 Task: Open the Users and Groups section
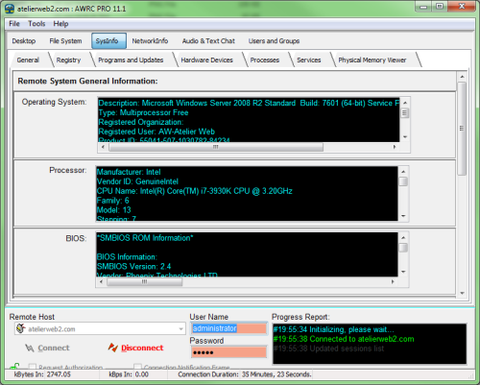(274, 41)
